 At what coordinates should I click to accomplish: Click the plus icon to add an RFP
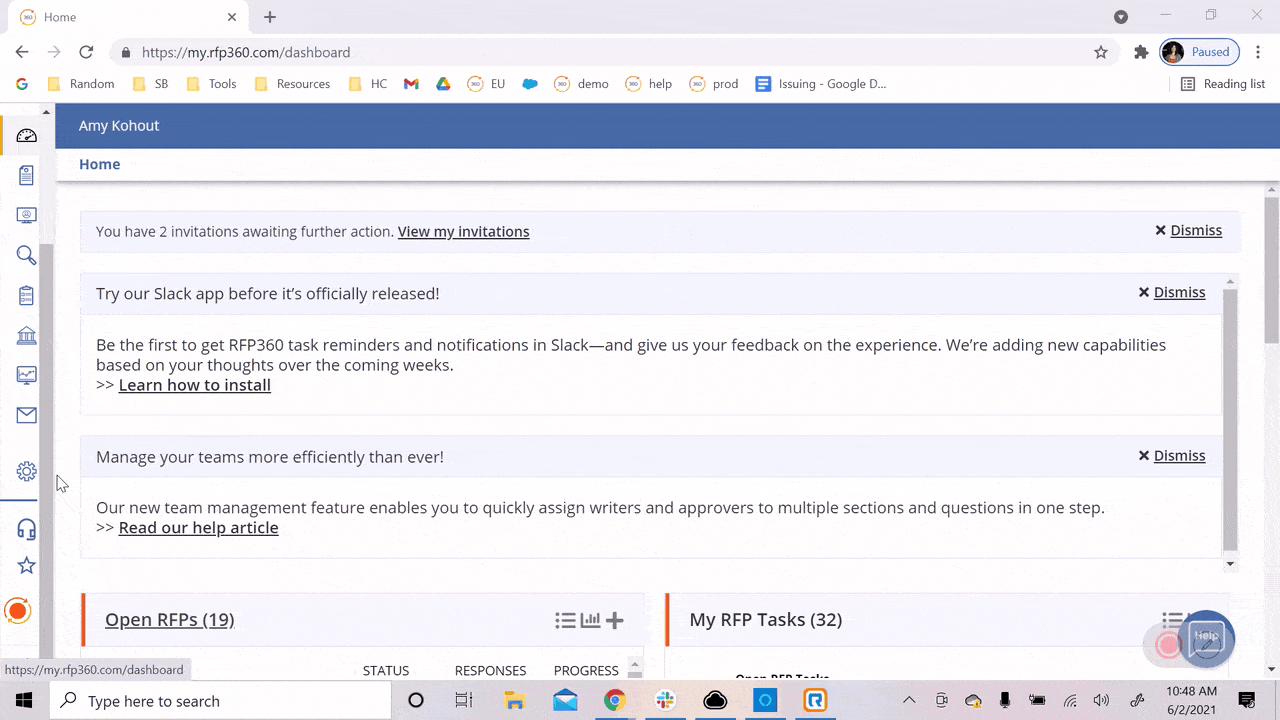click(x=615, y=620)
